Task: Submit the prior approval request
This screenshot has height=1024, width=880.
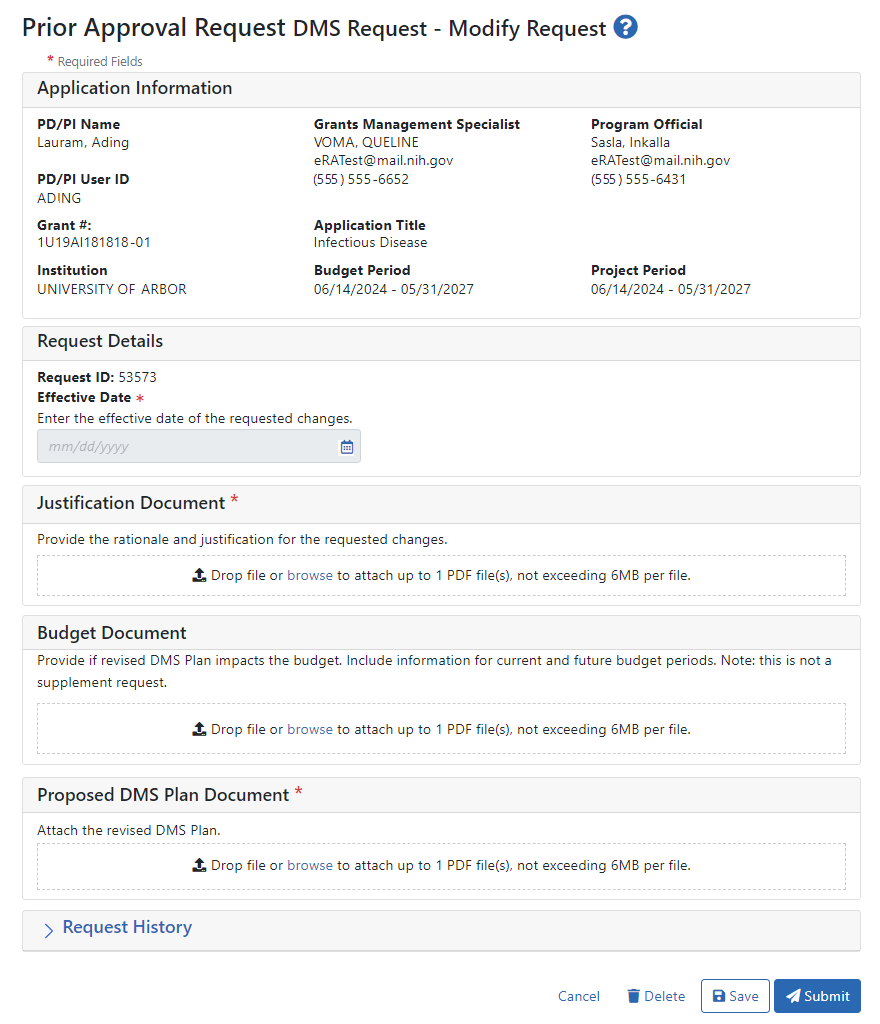Action: [817, 996]
